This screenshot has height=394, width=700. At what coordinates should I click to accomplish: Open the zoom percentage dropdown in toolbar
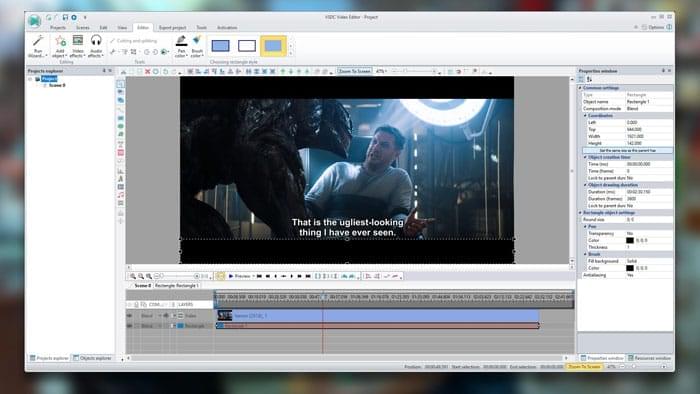tap(381, 71)
